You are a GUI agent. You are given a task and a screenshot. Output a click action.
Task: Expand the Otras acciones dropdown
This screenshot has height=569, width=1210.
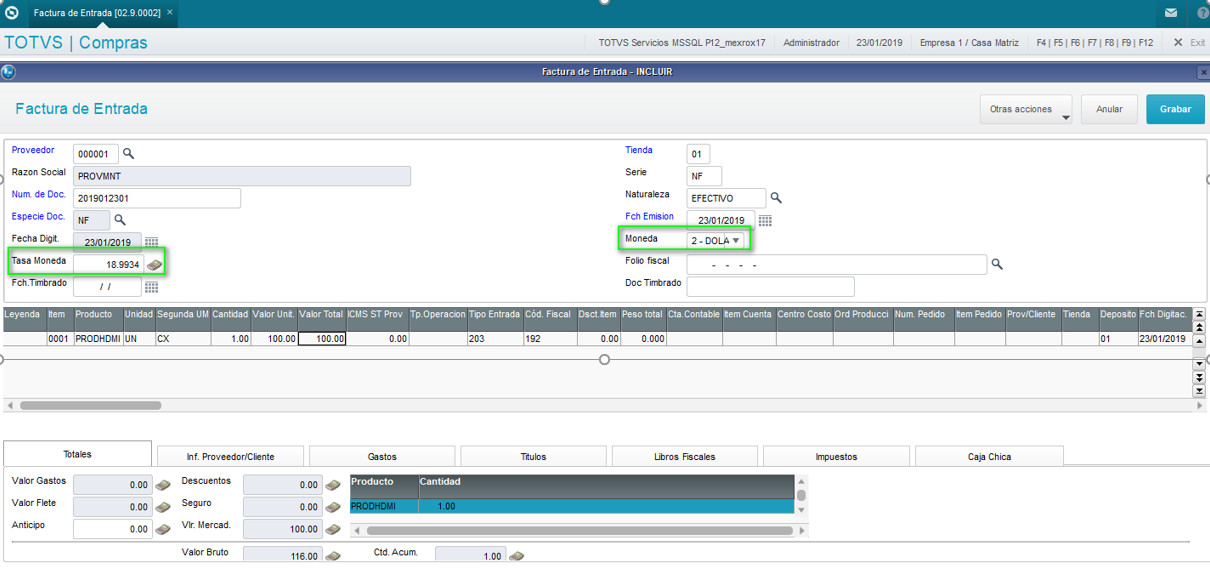tap(1026, 109)
